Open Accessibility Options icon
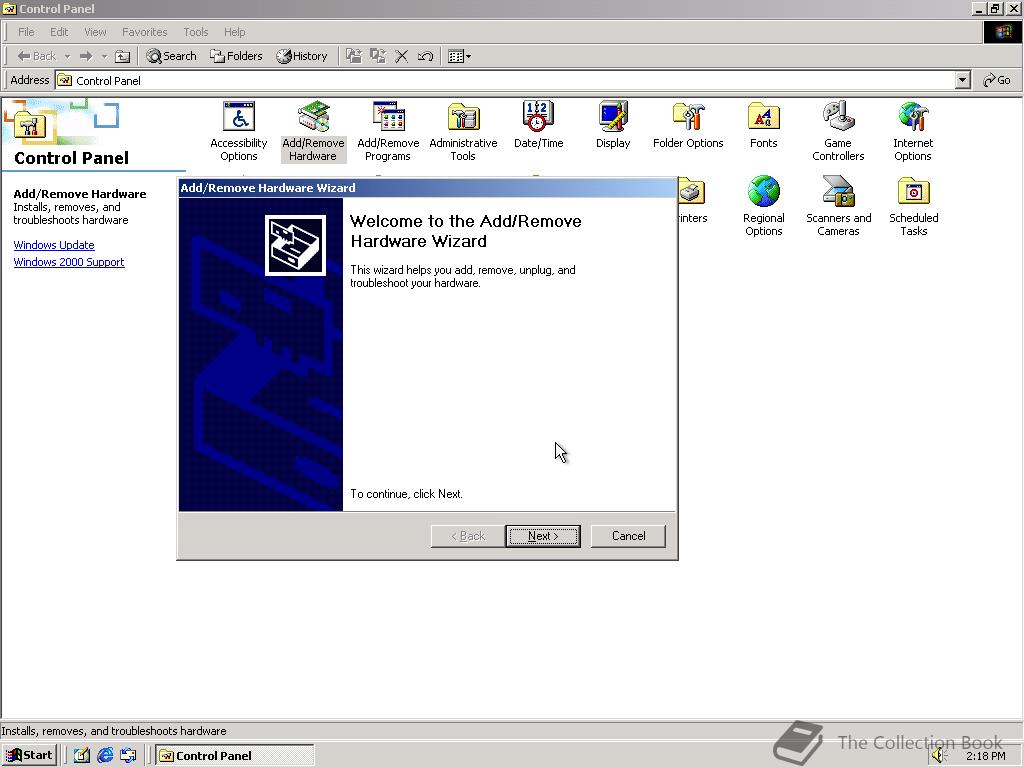 tap(238, 131)
